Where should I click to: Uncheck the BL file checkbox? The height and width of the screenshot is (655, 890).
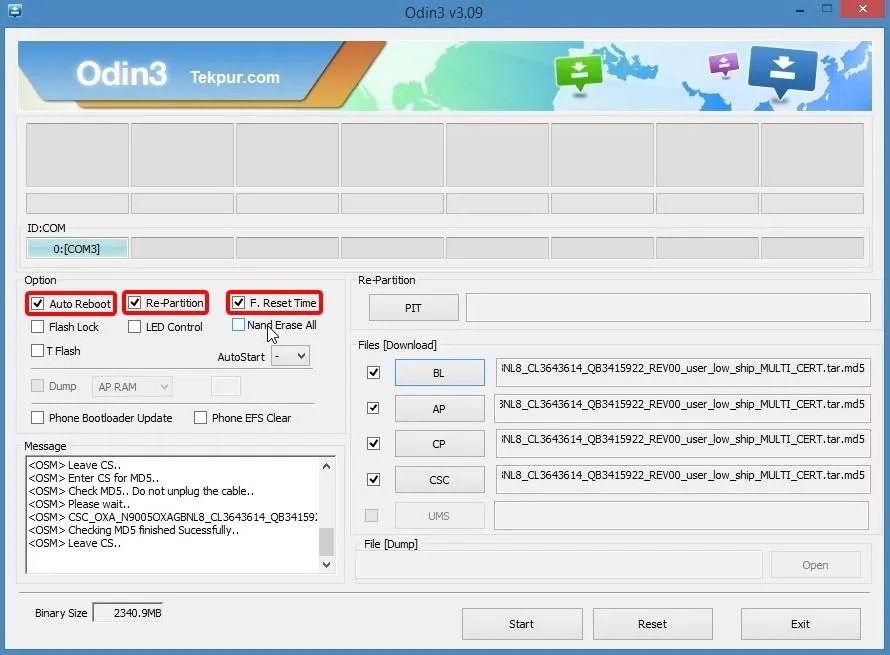click(373, 372)
